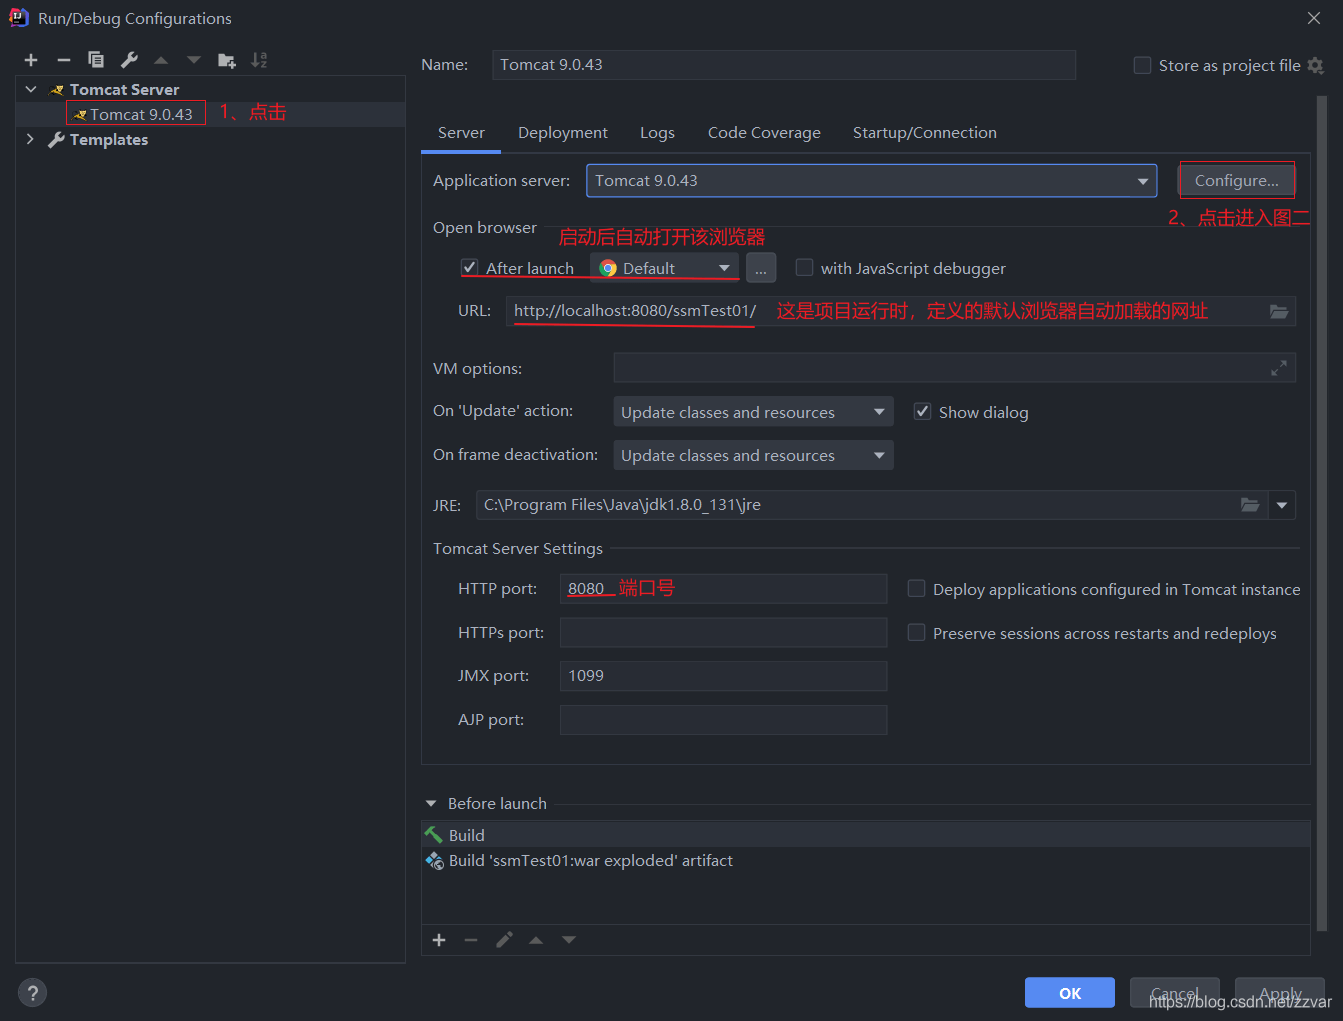Switch to the Logs tab
The width and height of the screenshot is (1343, 1021).
[657, 133]
